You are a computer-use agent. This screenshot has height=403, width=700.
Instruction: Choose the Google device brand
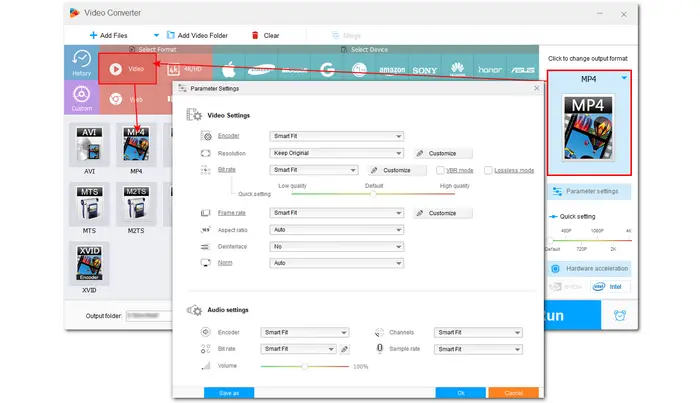327,70
